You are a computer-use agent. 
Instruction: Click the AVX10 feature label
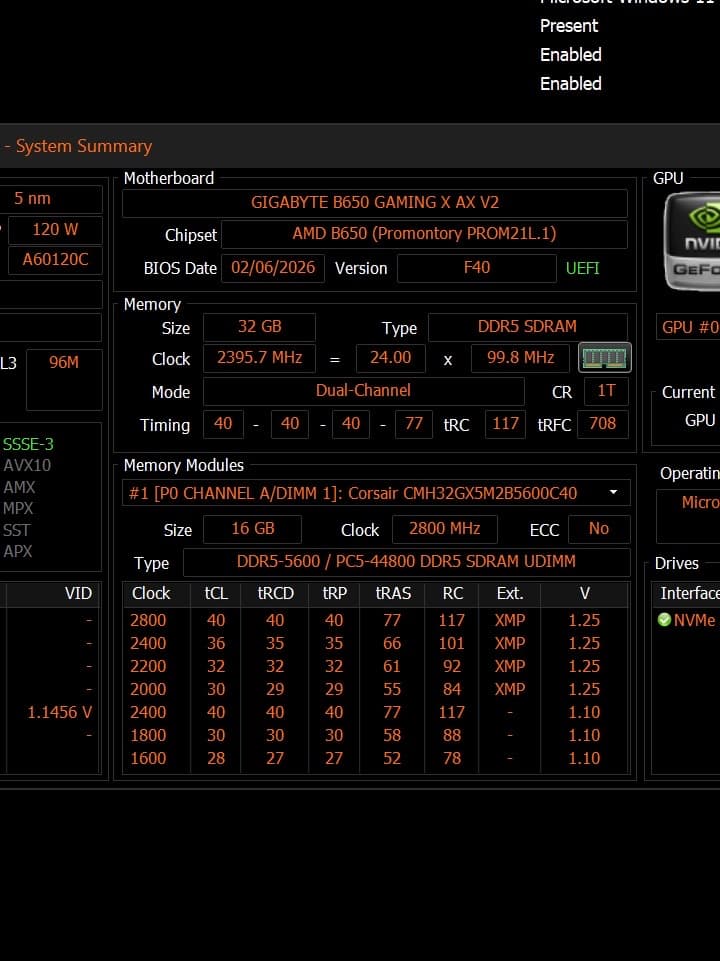tap(27, 465)
